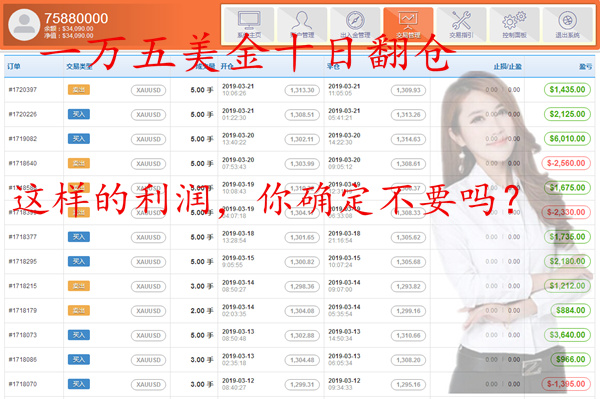600x399 pixels.
Task: Select order #1718073
Action: (23, 335)
